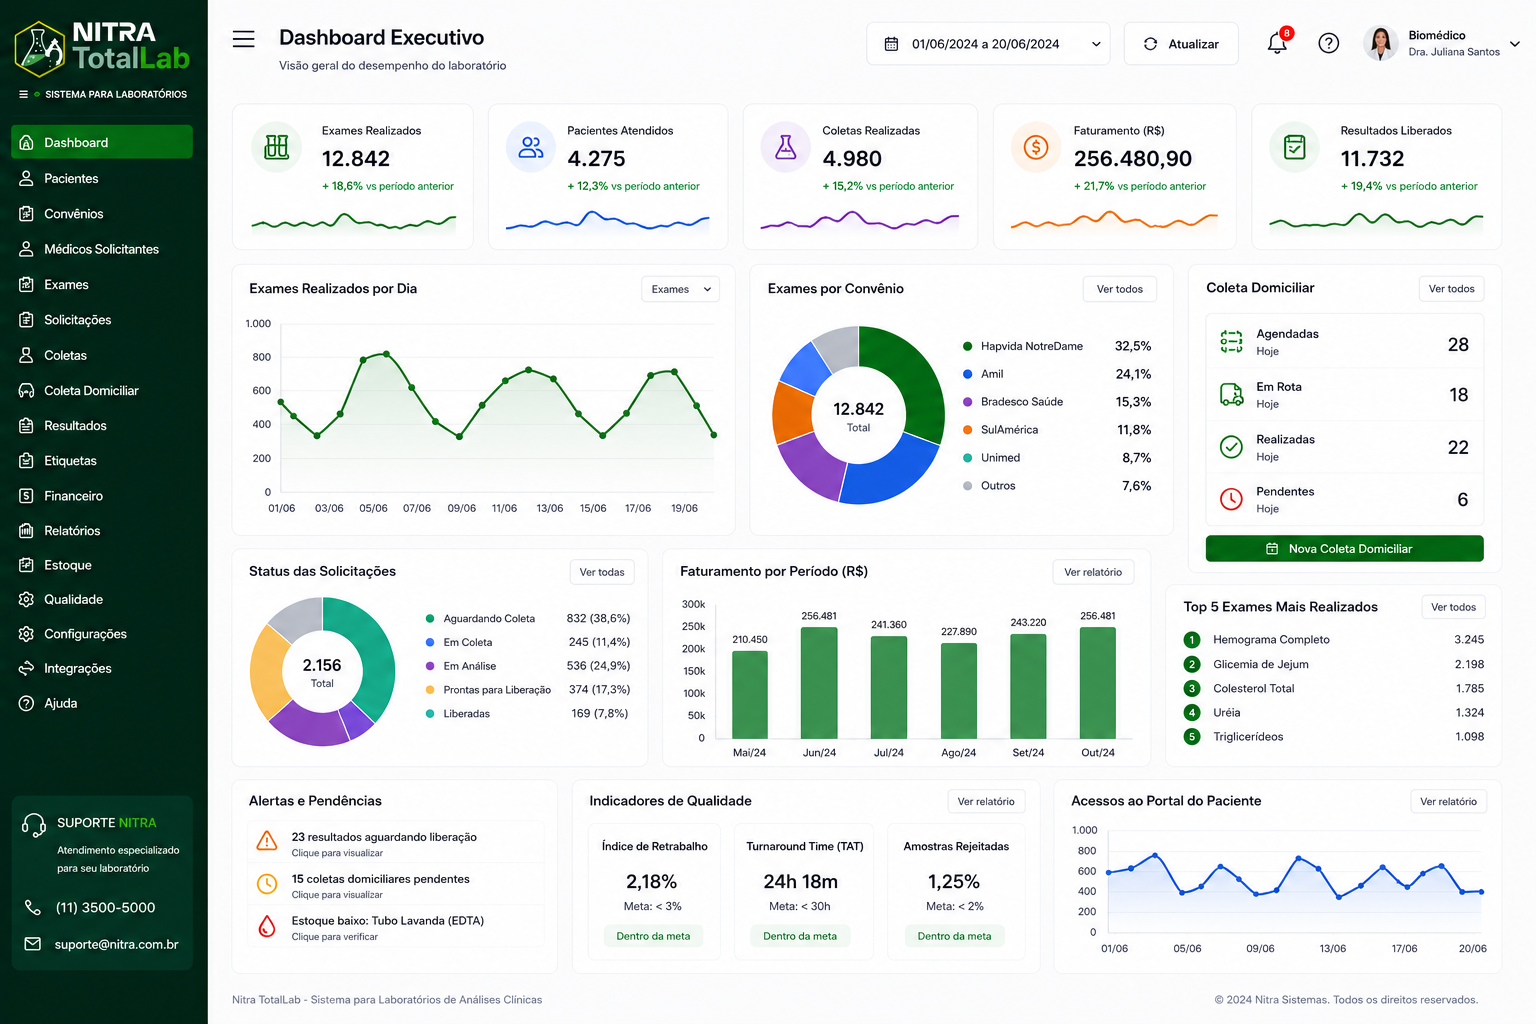Click the Atualizar button

tap(1181, 44)
